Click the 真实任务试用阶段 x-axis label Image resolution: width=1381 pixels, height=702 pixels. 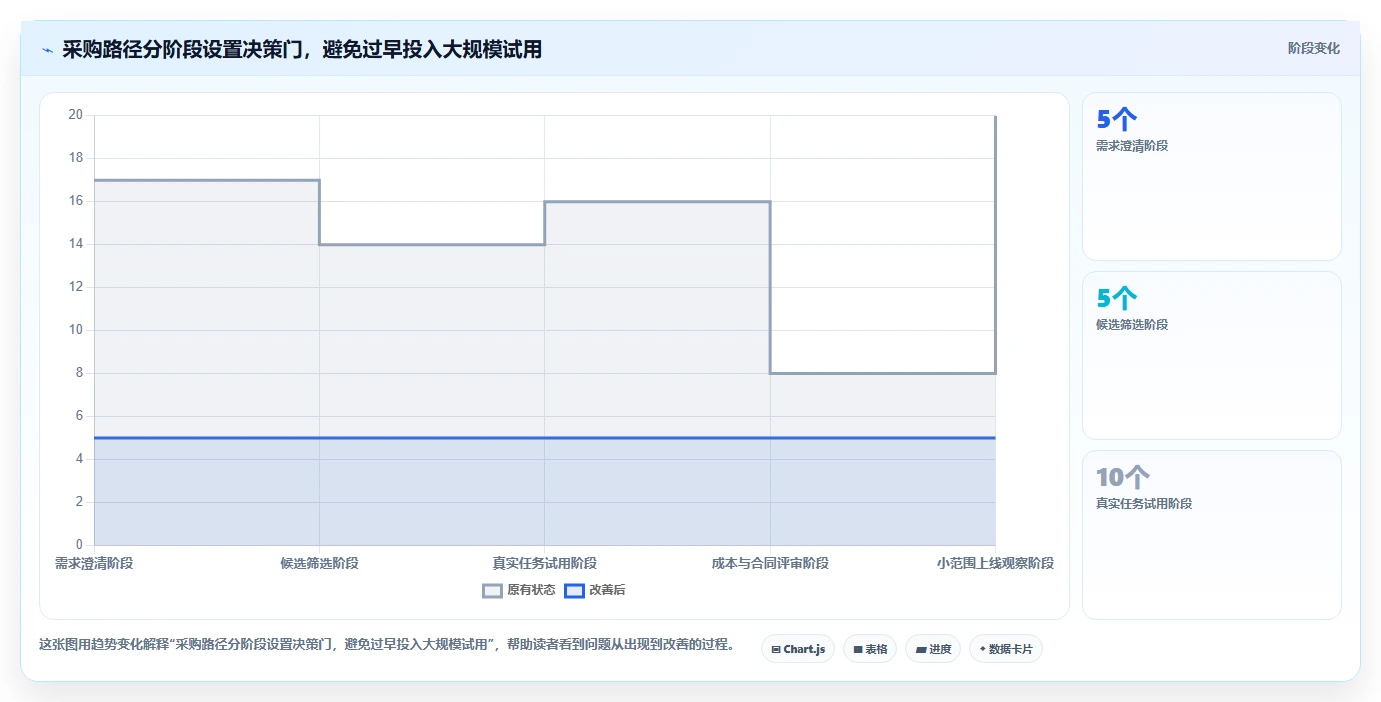click(544, 563)
